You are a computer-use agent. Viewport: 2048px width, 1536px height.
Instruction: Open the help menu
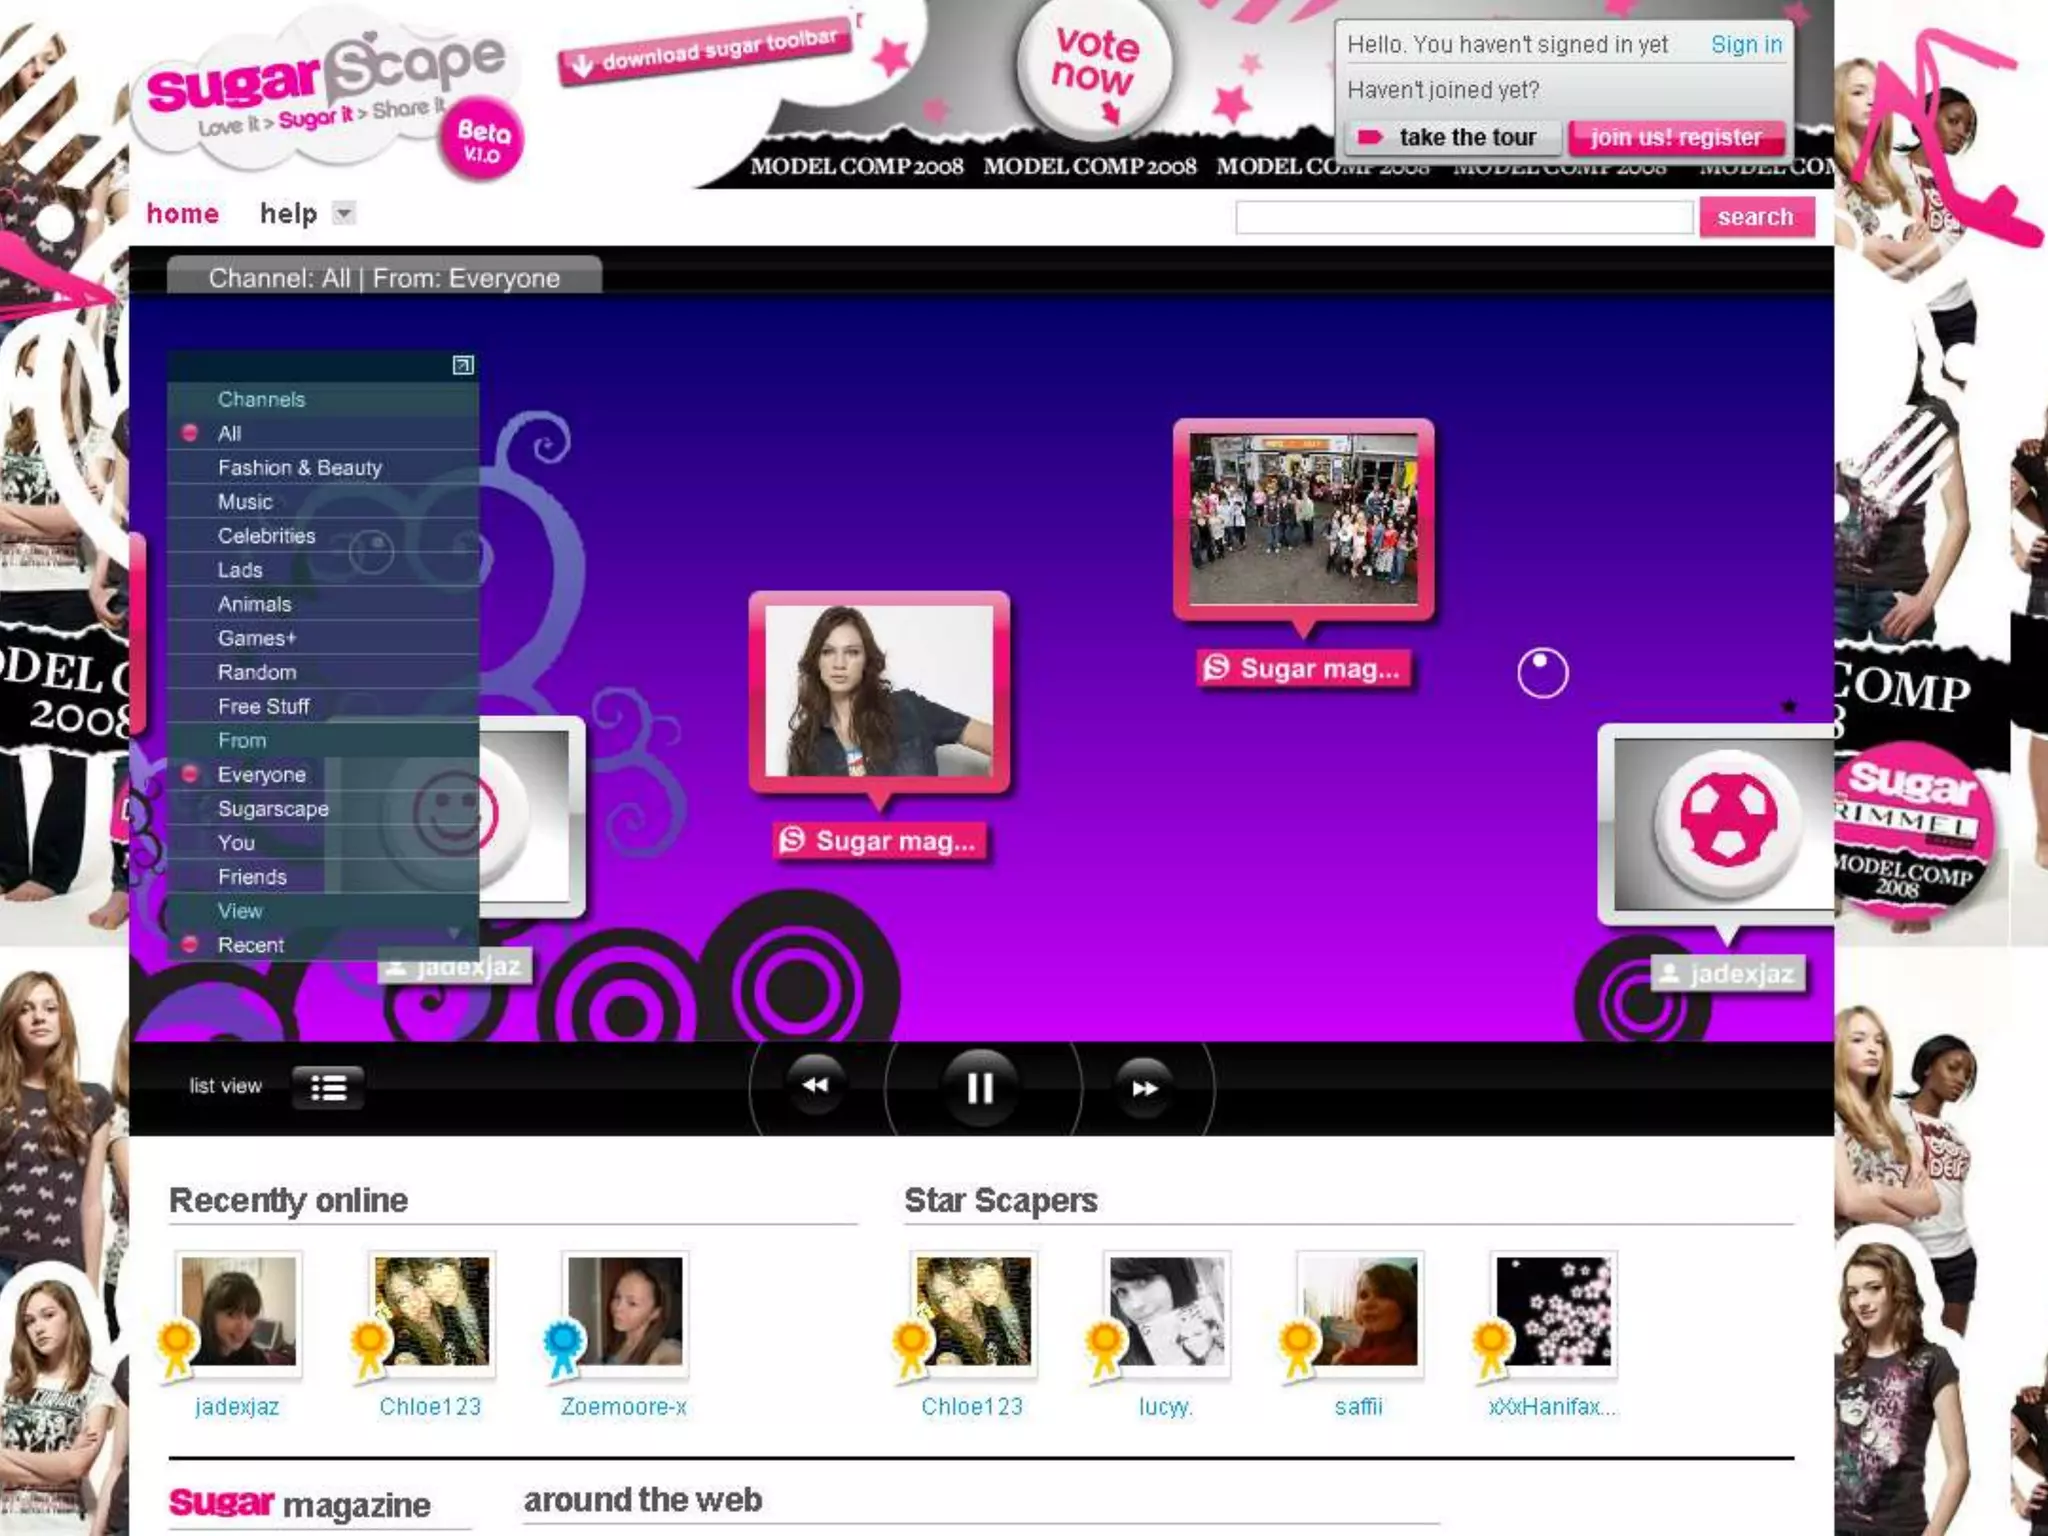[288, 213]
